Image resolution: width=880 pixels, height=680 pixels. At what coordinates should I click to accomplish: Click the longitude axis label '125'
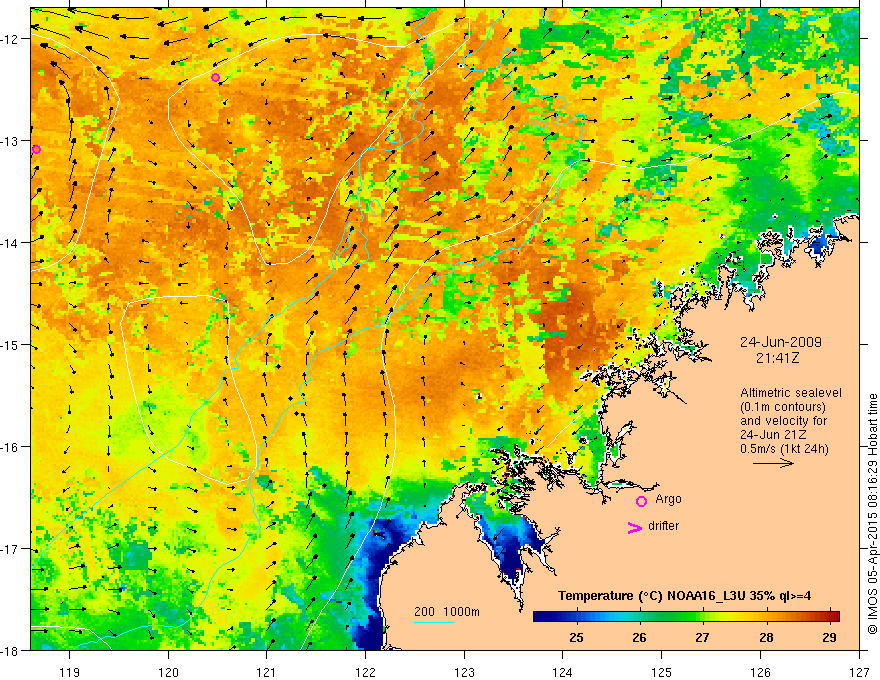[x=662, y=672]
